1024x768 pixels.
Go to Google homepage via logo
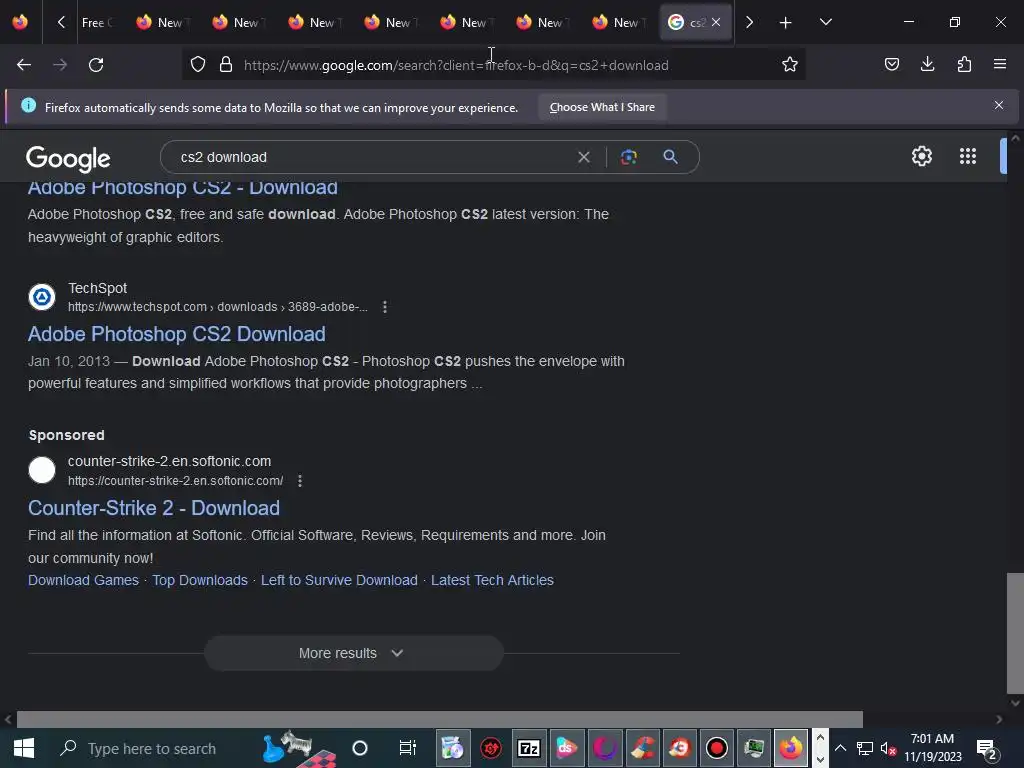[x=68, y=159]
